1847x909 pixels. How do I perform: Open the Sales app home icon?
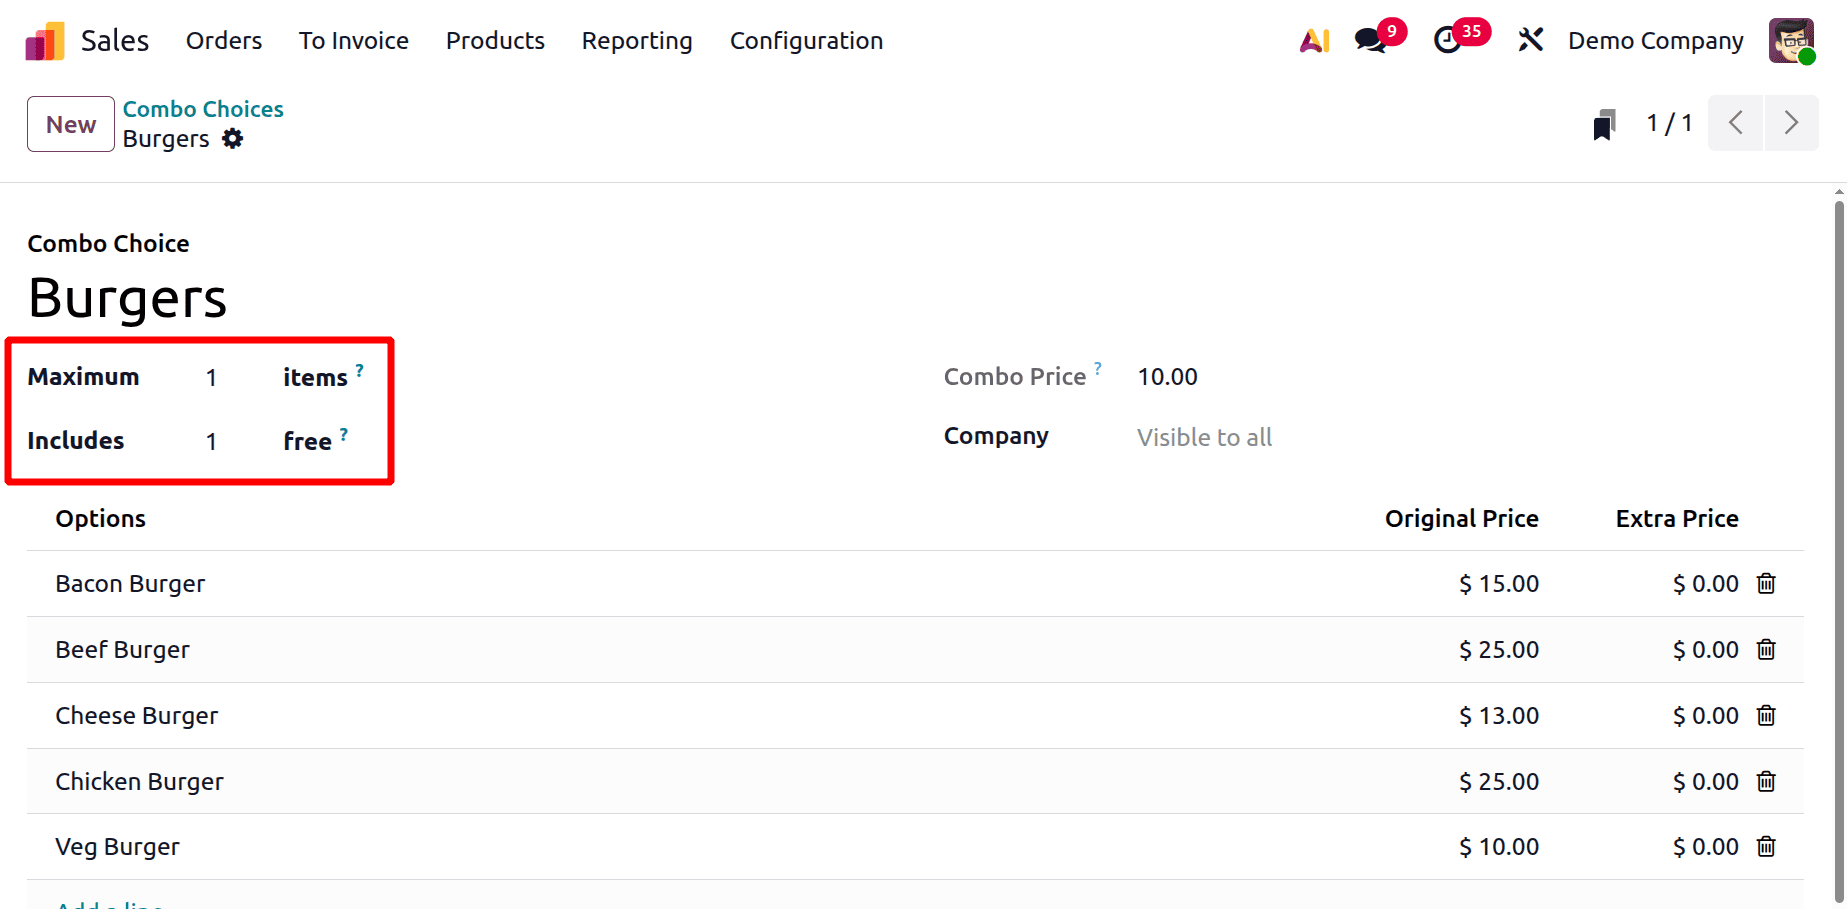click(44, 39)
